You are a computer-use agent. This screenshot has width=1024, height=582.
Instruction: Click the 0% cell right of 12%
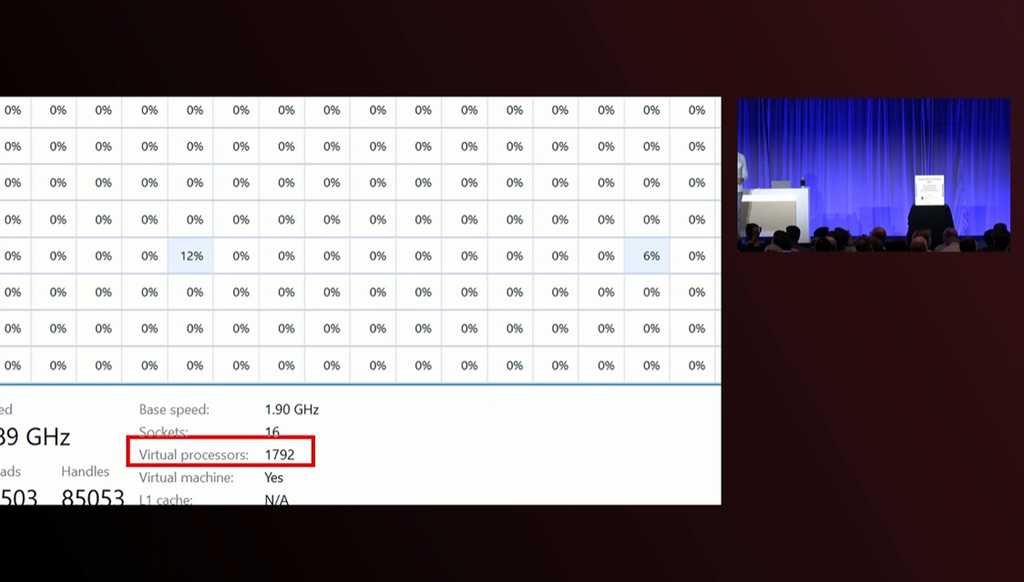click(x=236, y=256)
